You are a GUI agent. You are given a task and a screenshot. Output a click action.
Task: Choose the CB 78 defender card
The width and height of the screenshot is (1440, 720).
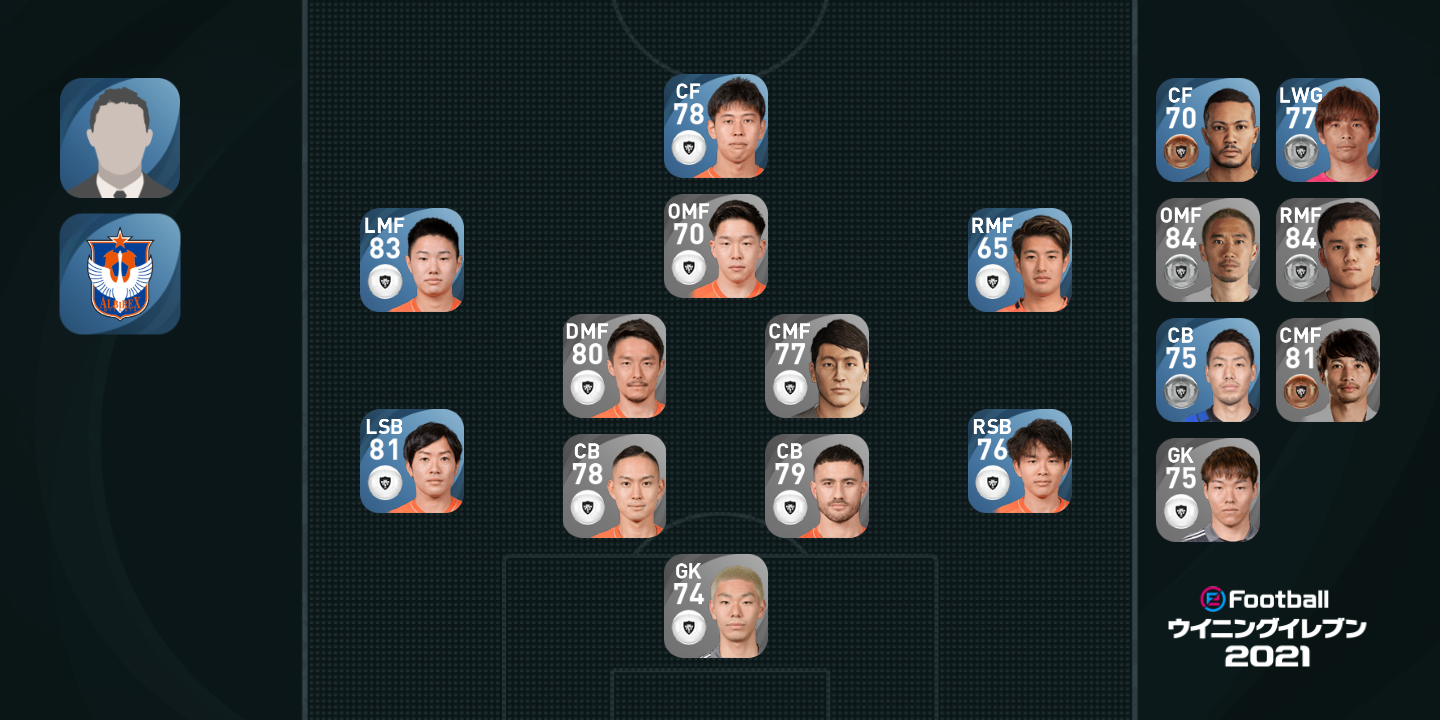[x=615, y=486]
